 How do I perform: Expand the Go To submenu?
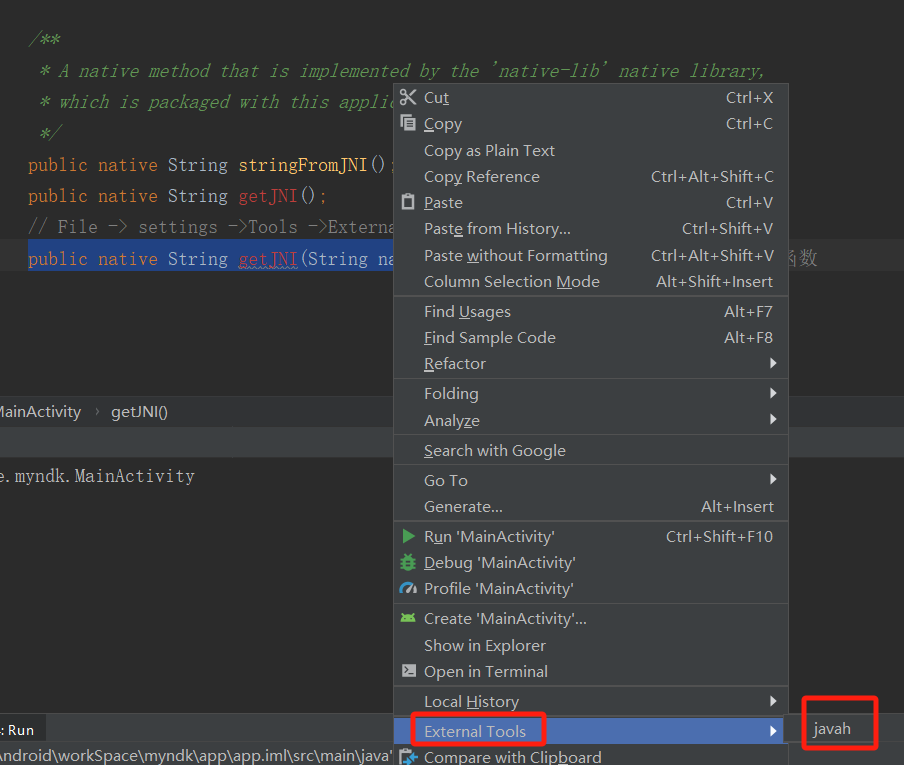tap(445, 480)
